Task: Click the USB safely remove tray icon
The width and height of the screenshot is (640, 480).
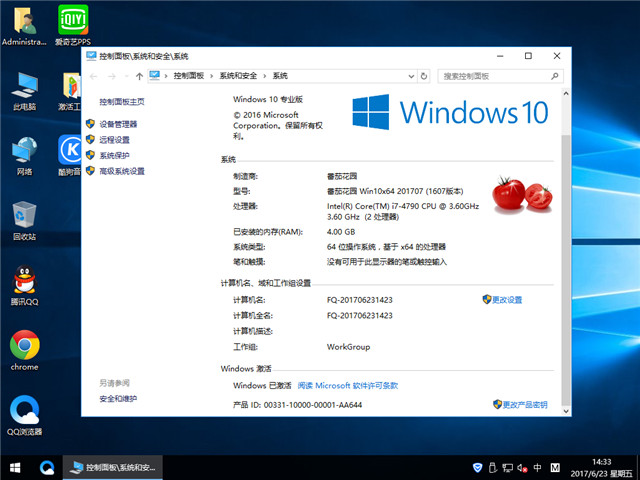Action: point(492,468)
